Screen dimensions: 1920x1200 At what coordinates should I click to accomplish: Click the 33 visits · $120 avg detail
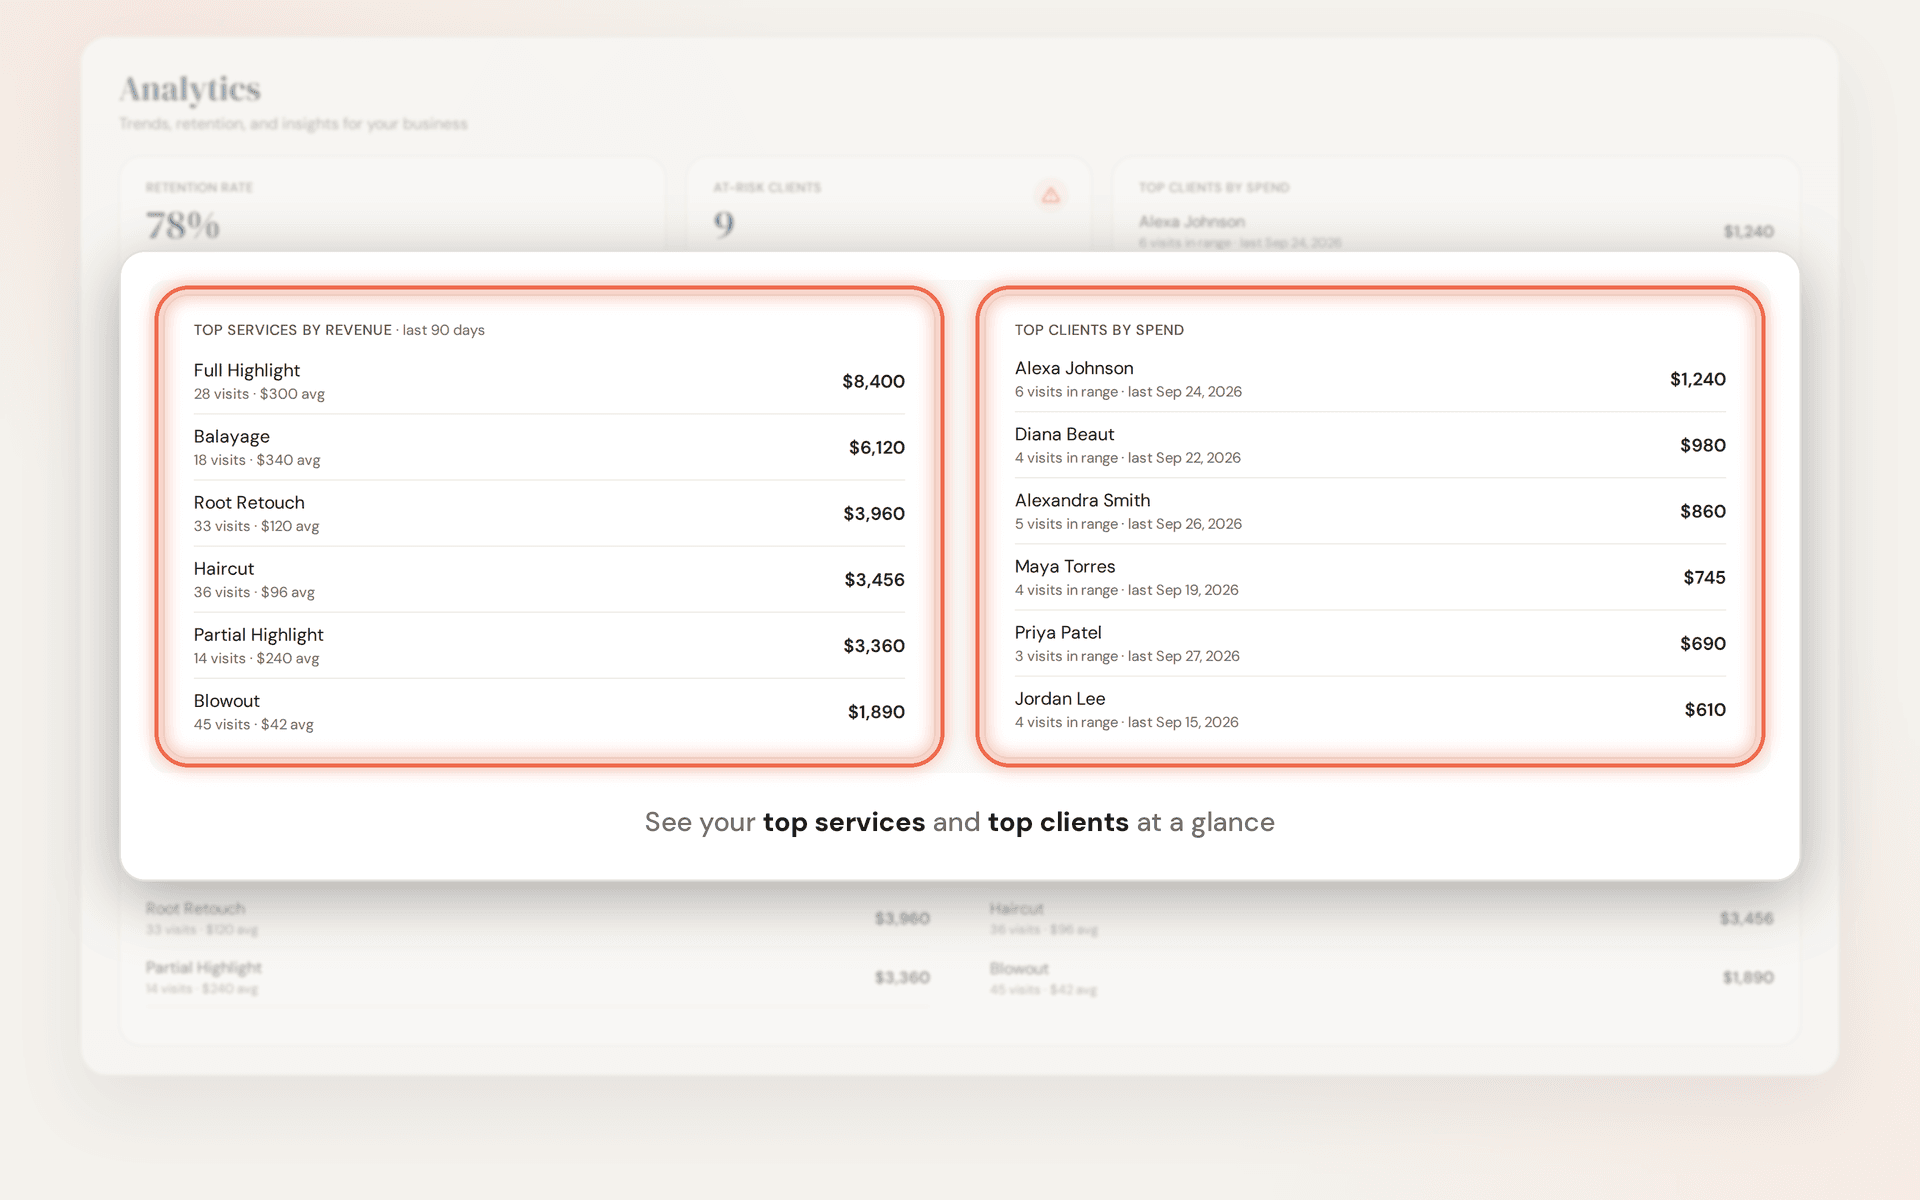[256, 526]
